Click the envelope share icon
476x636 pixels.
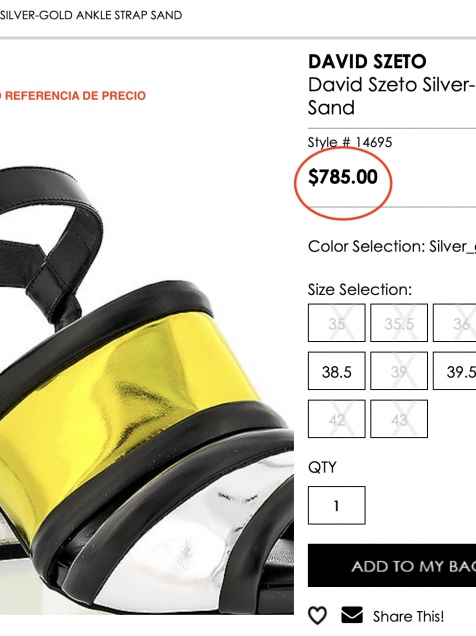pos(352,615)
